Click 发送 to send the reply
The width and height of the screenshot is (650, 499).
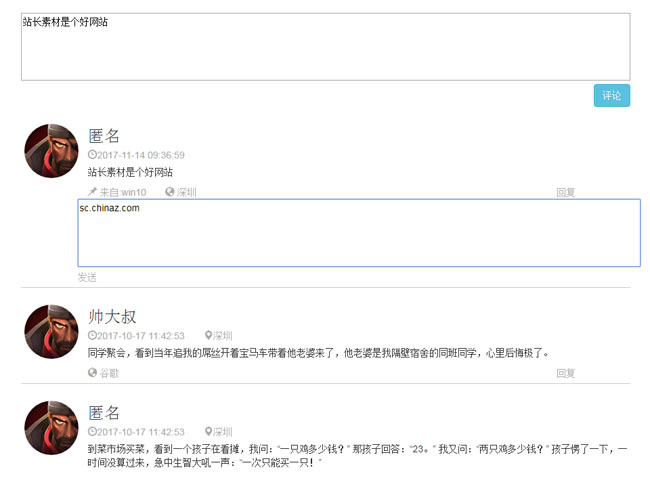[x=87, y=277]
